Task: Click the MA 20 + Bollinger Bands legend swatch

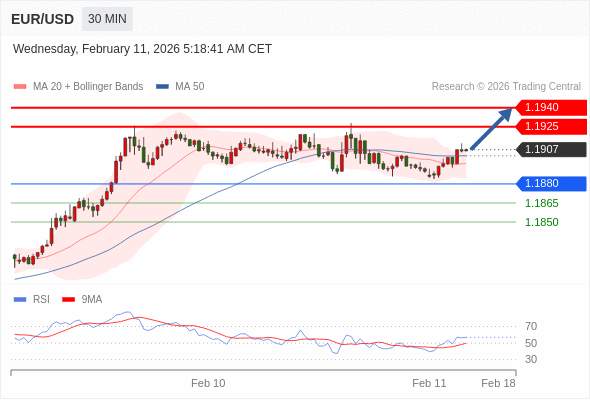Action: pyautogui.click(x=20, y=87)
